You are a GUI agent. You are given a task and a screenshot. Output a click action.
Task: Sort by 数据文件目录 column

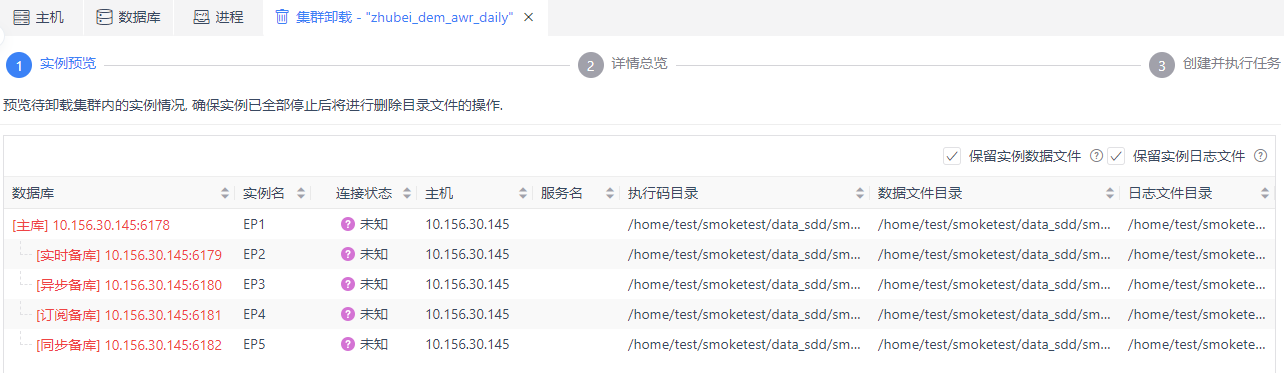coord(1110,193)
